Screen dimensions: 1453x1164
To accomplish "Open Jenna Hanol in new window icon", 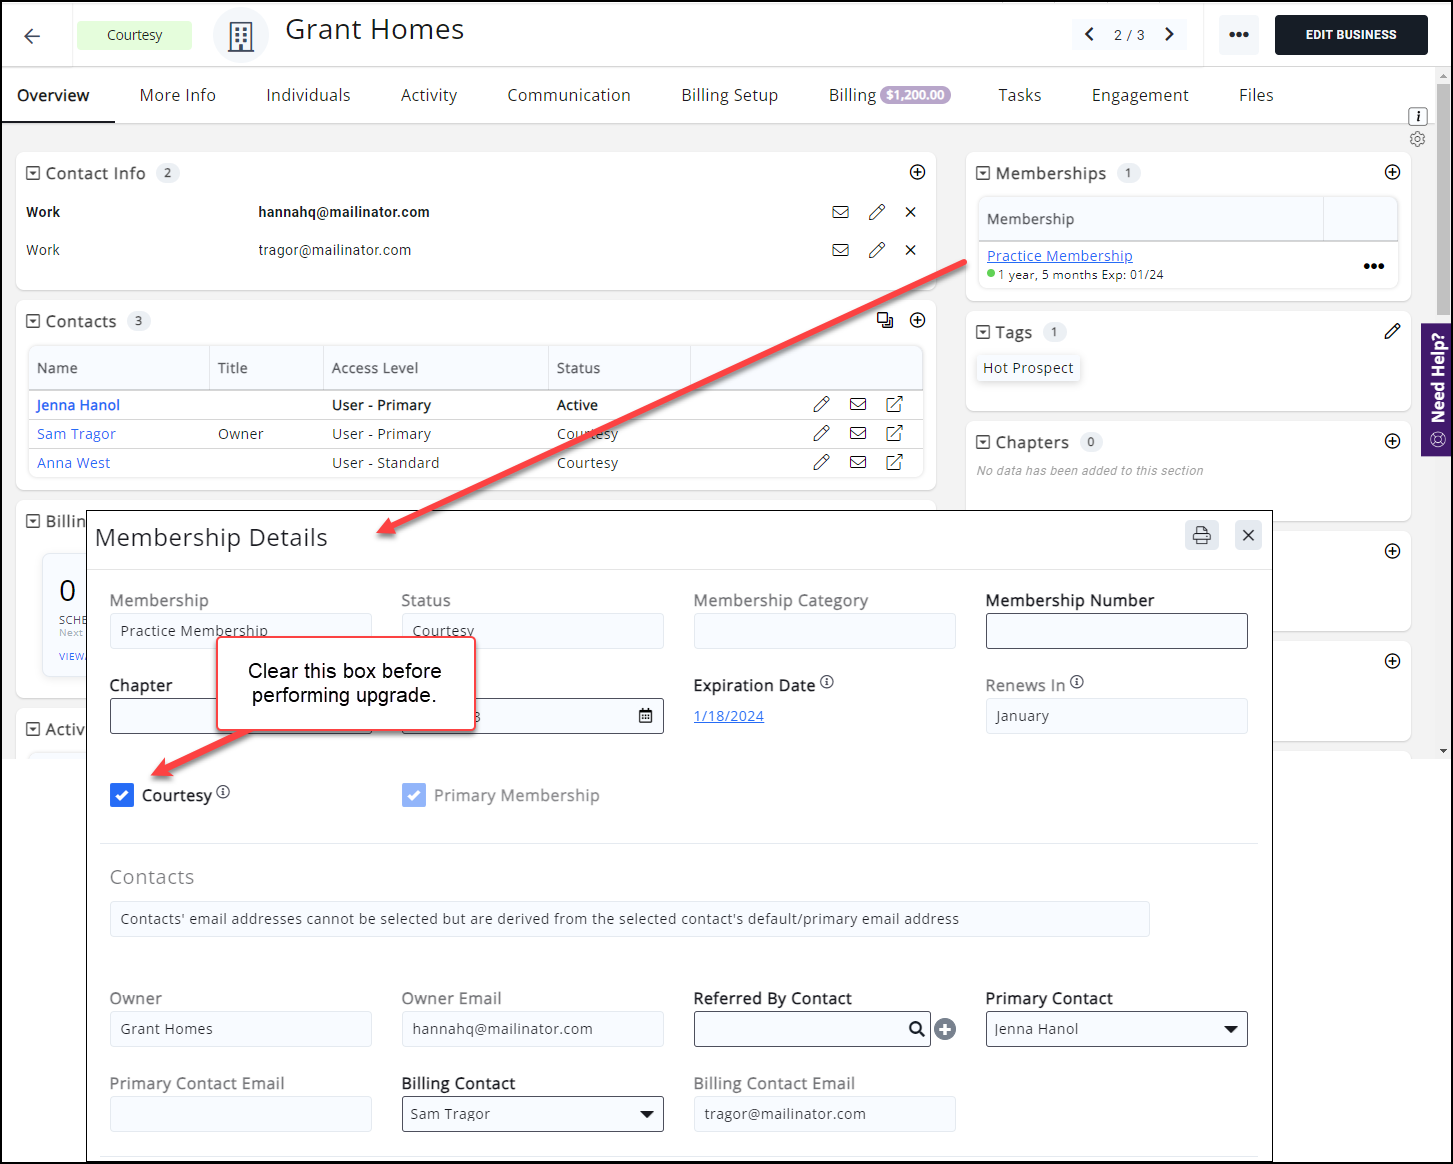I will click(x=894, y=404).
